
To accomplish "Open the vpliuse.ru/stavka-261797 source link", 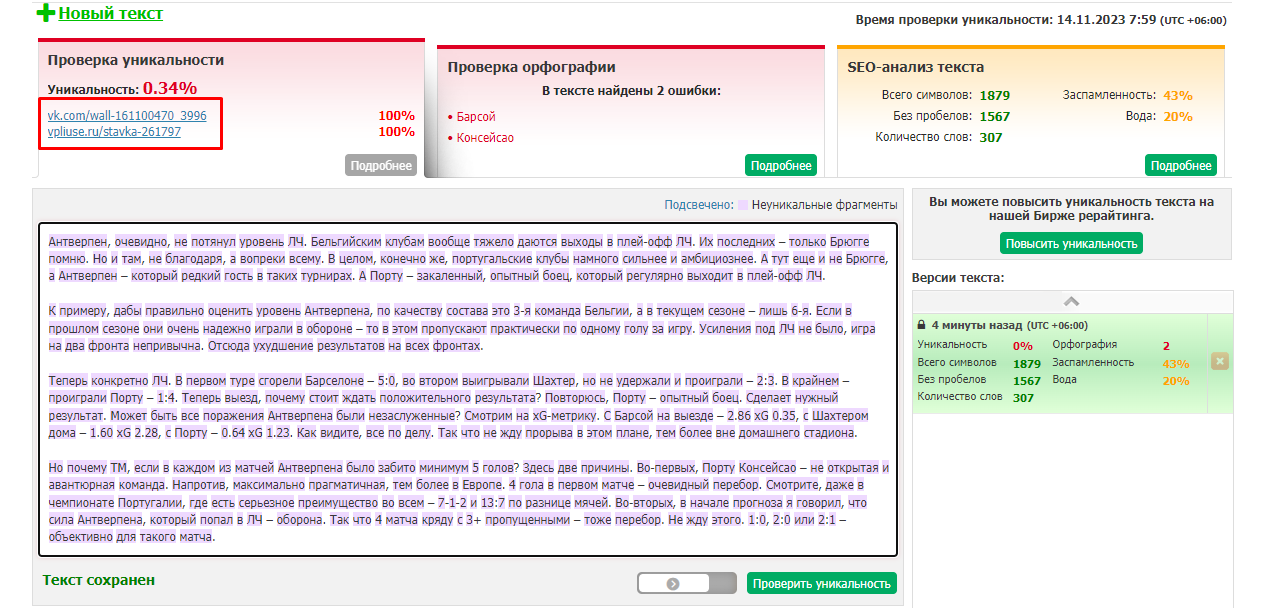I will tap(114, 132).
